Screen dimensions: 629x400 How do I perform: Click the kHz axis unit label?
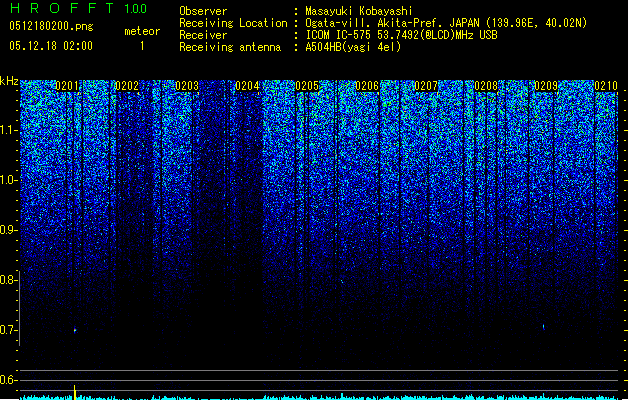pyautogui.click(x=9, y=81)
